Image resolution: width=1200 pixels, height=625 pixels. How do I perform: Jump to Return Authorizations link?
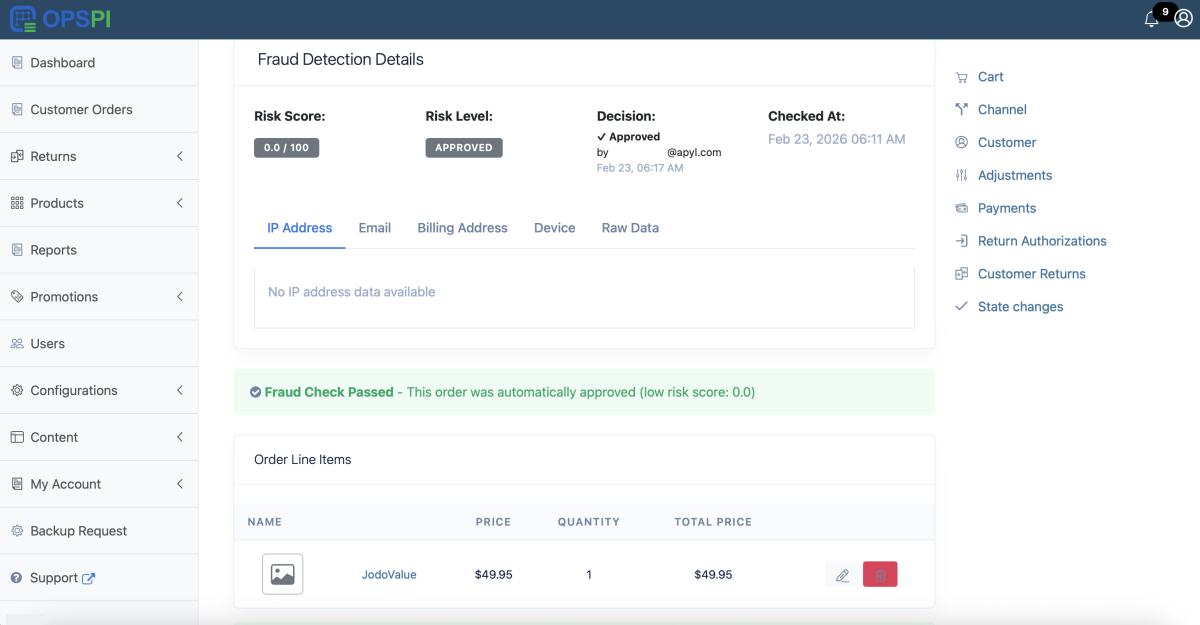(1042, 241)
